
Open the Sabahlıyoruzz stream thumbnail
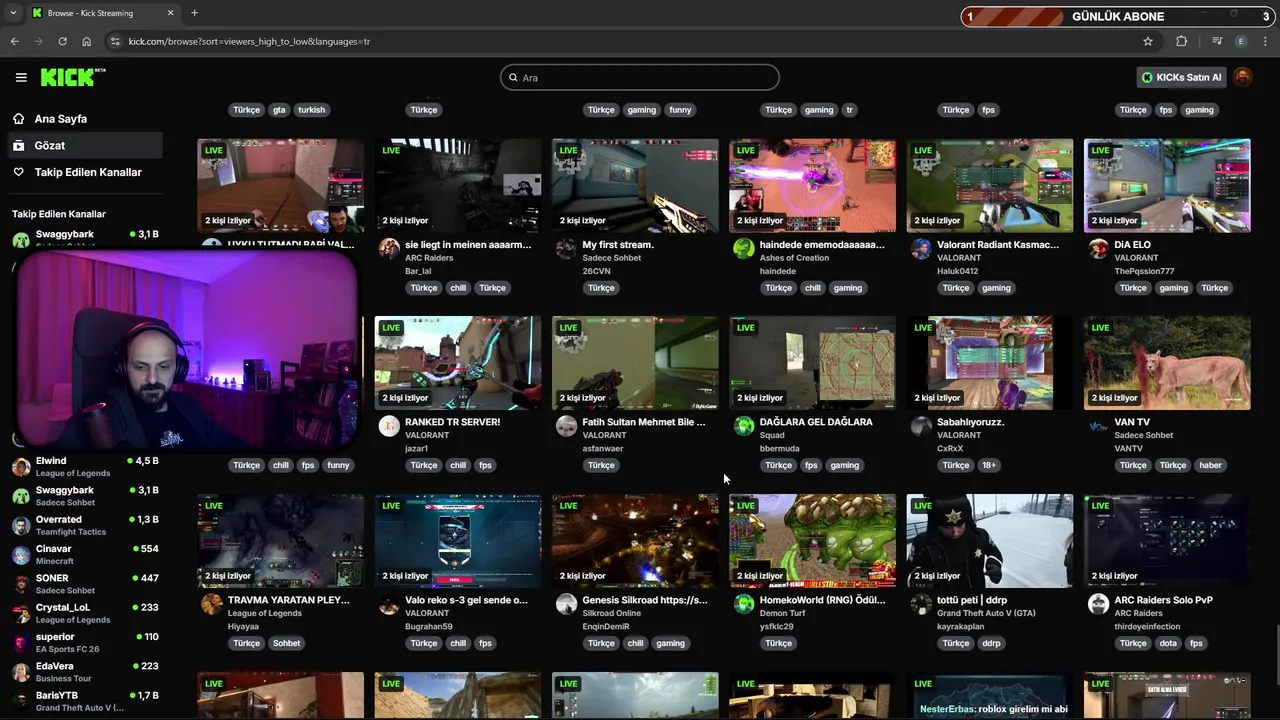(x=990, y=363)
